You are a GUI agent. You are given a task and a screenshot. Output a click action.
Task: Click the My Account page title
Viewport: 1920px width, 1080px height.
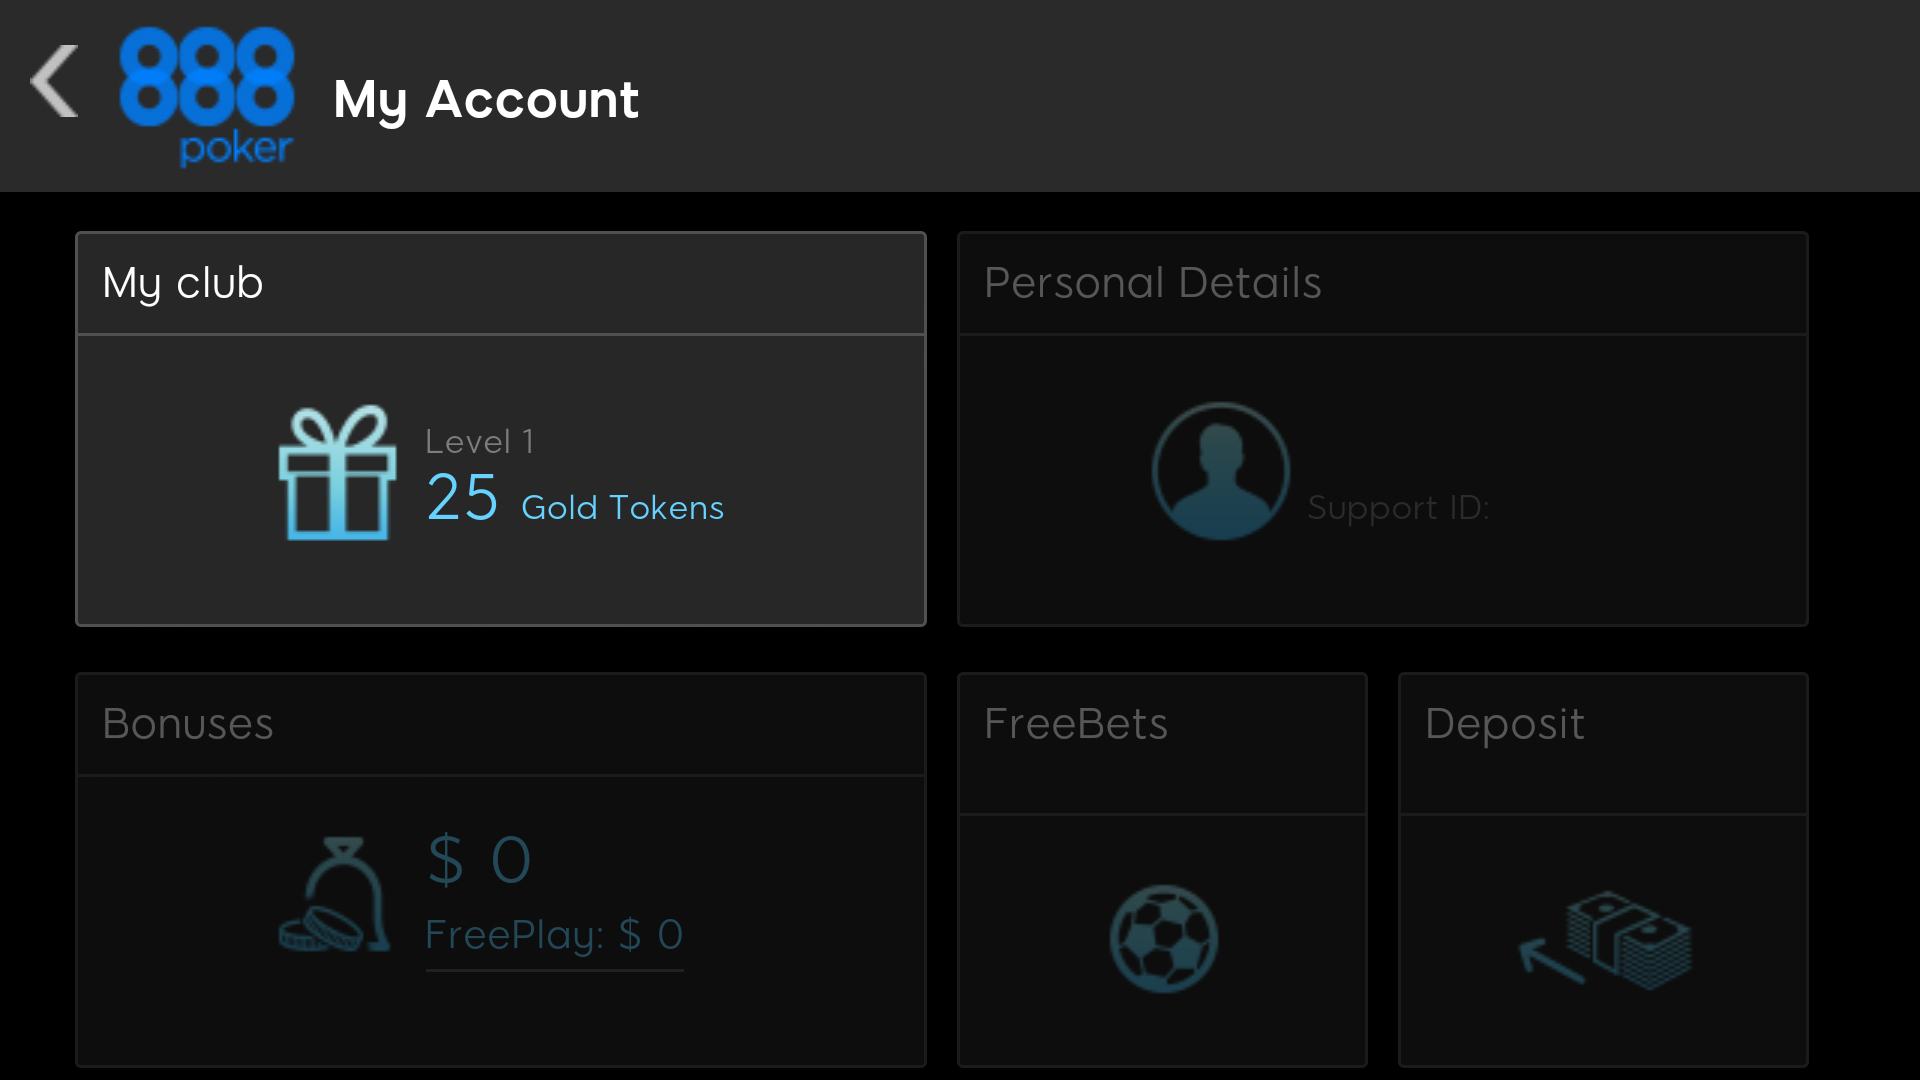[x=486, y=99]
